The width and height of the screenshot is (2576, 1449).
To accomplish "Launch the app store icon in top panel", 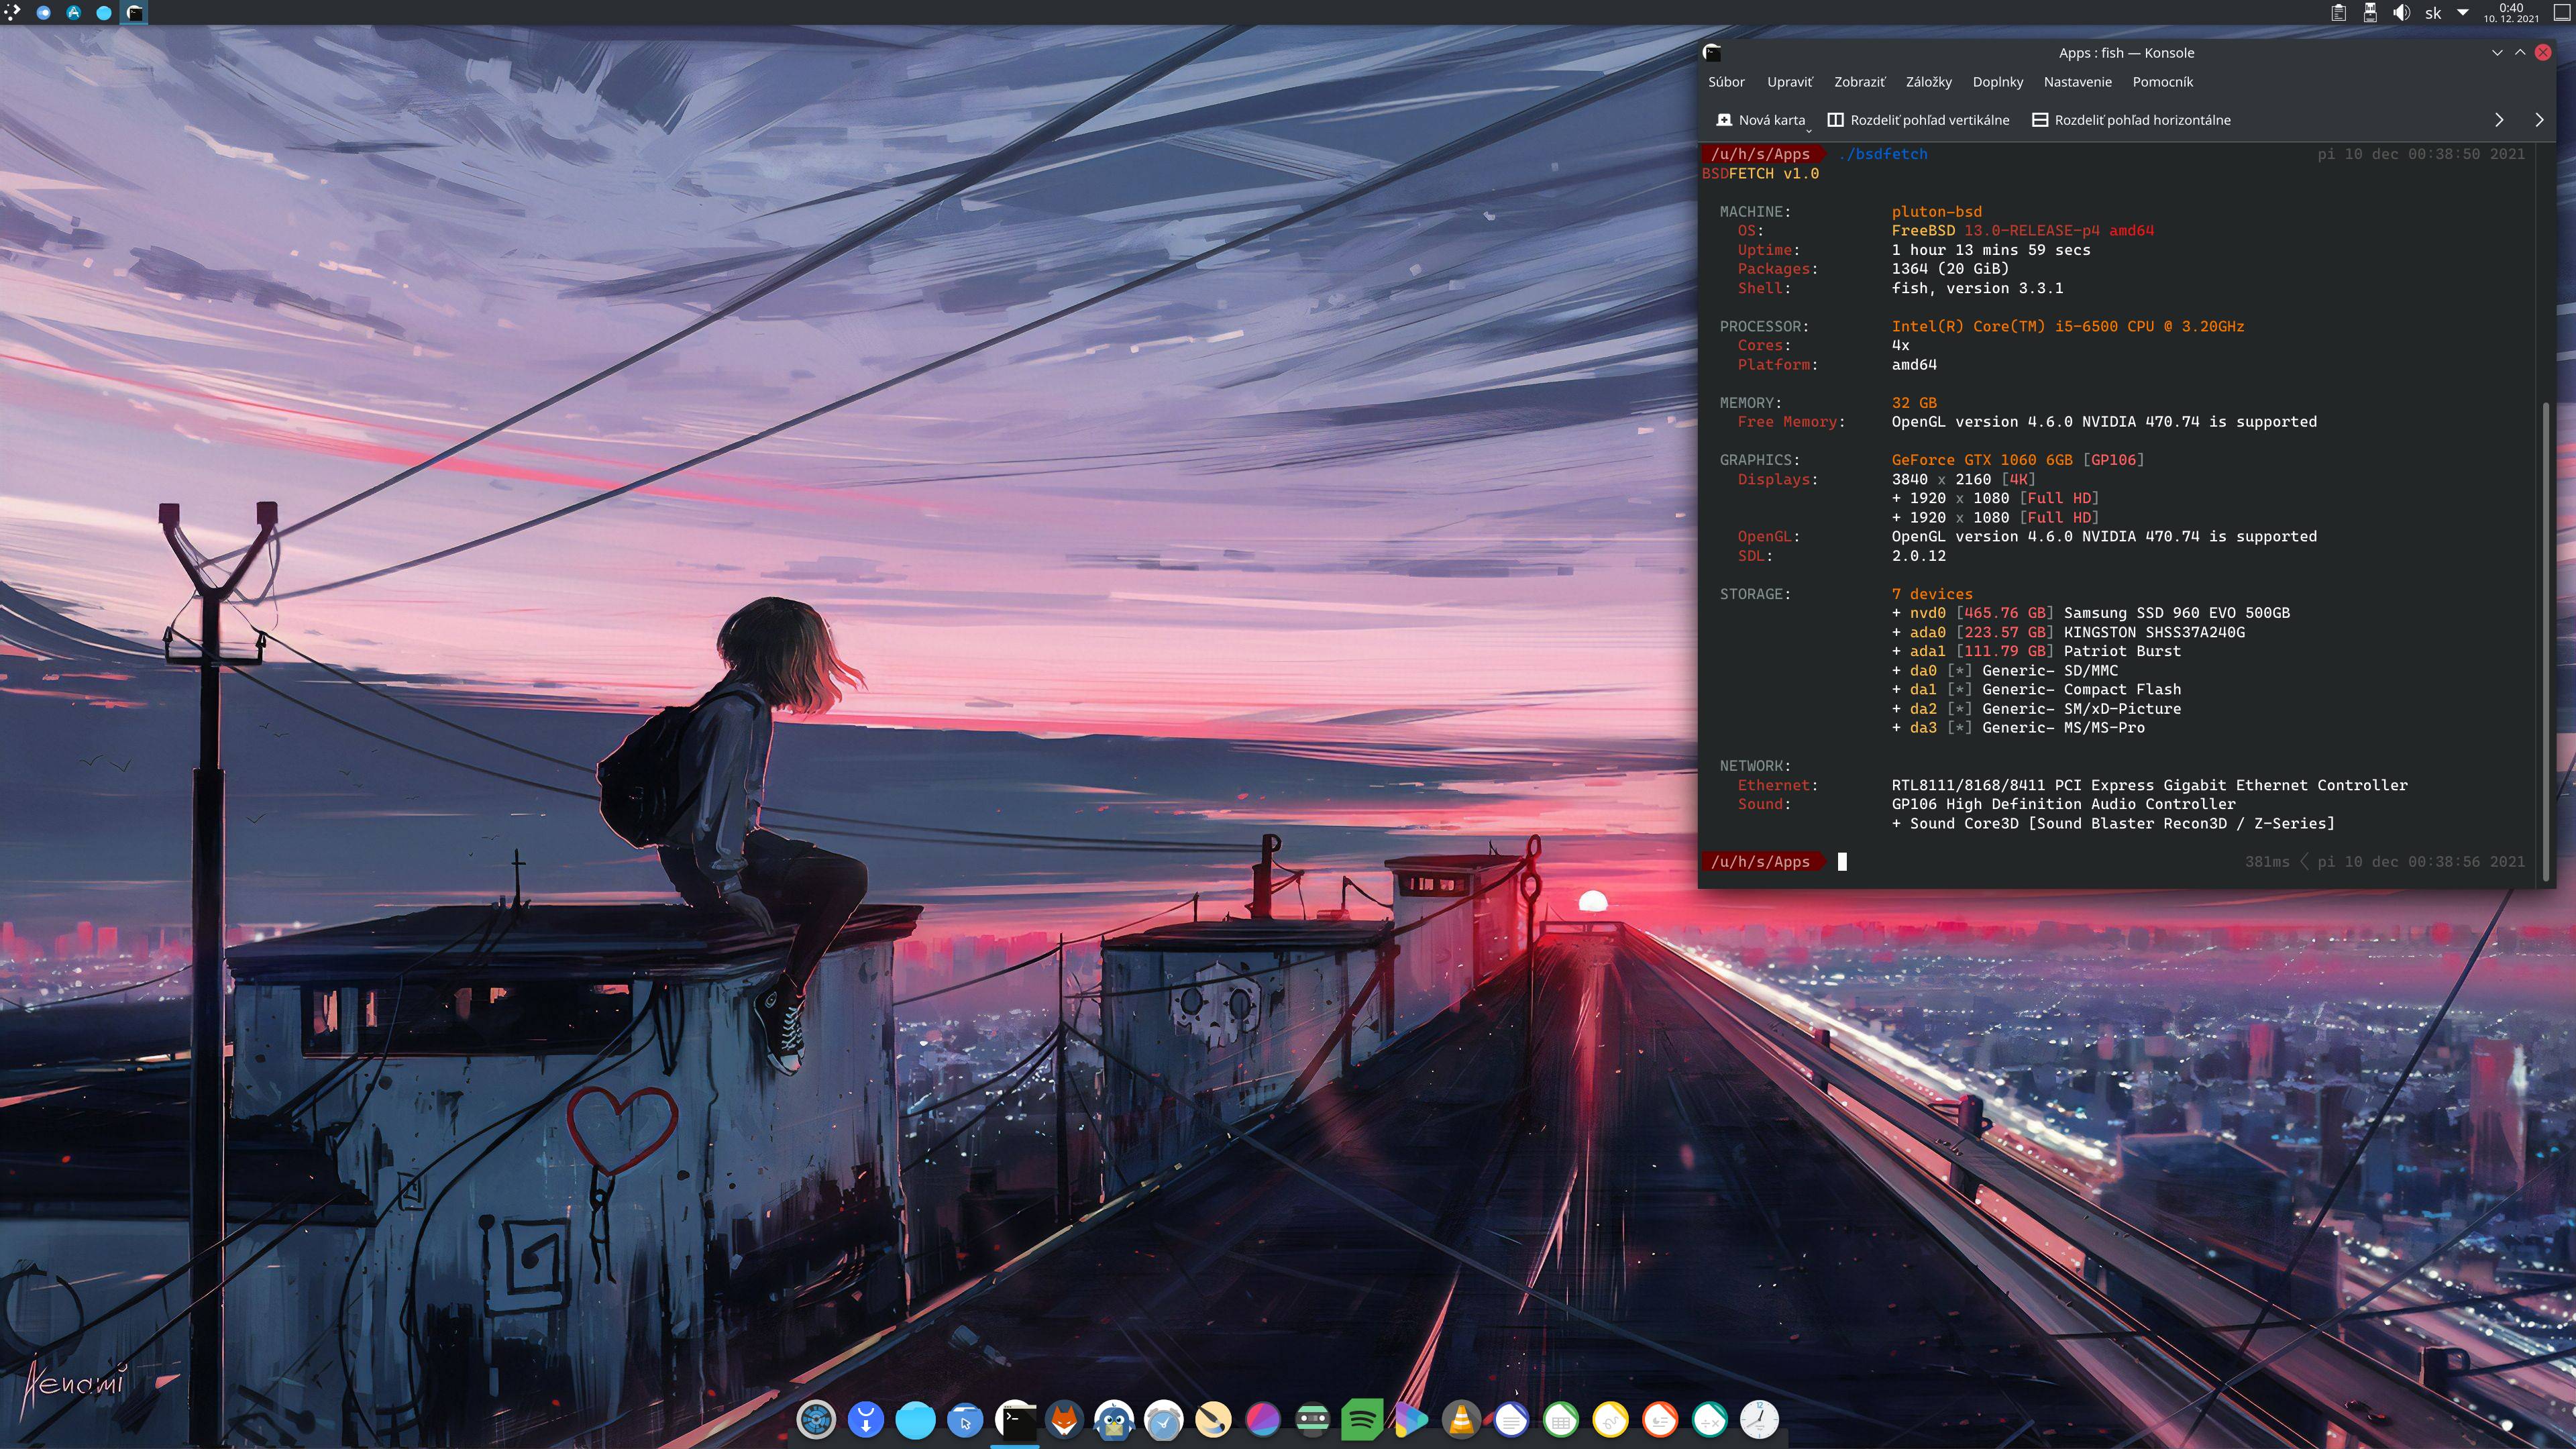I will tap(74, 13).
